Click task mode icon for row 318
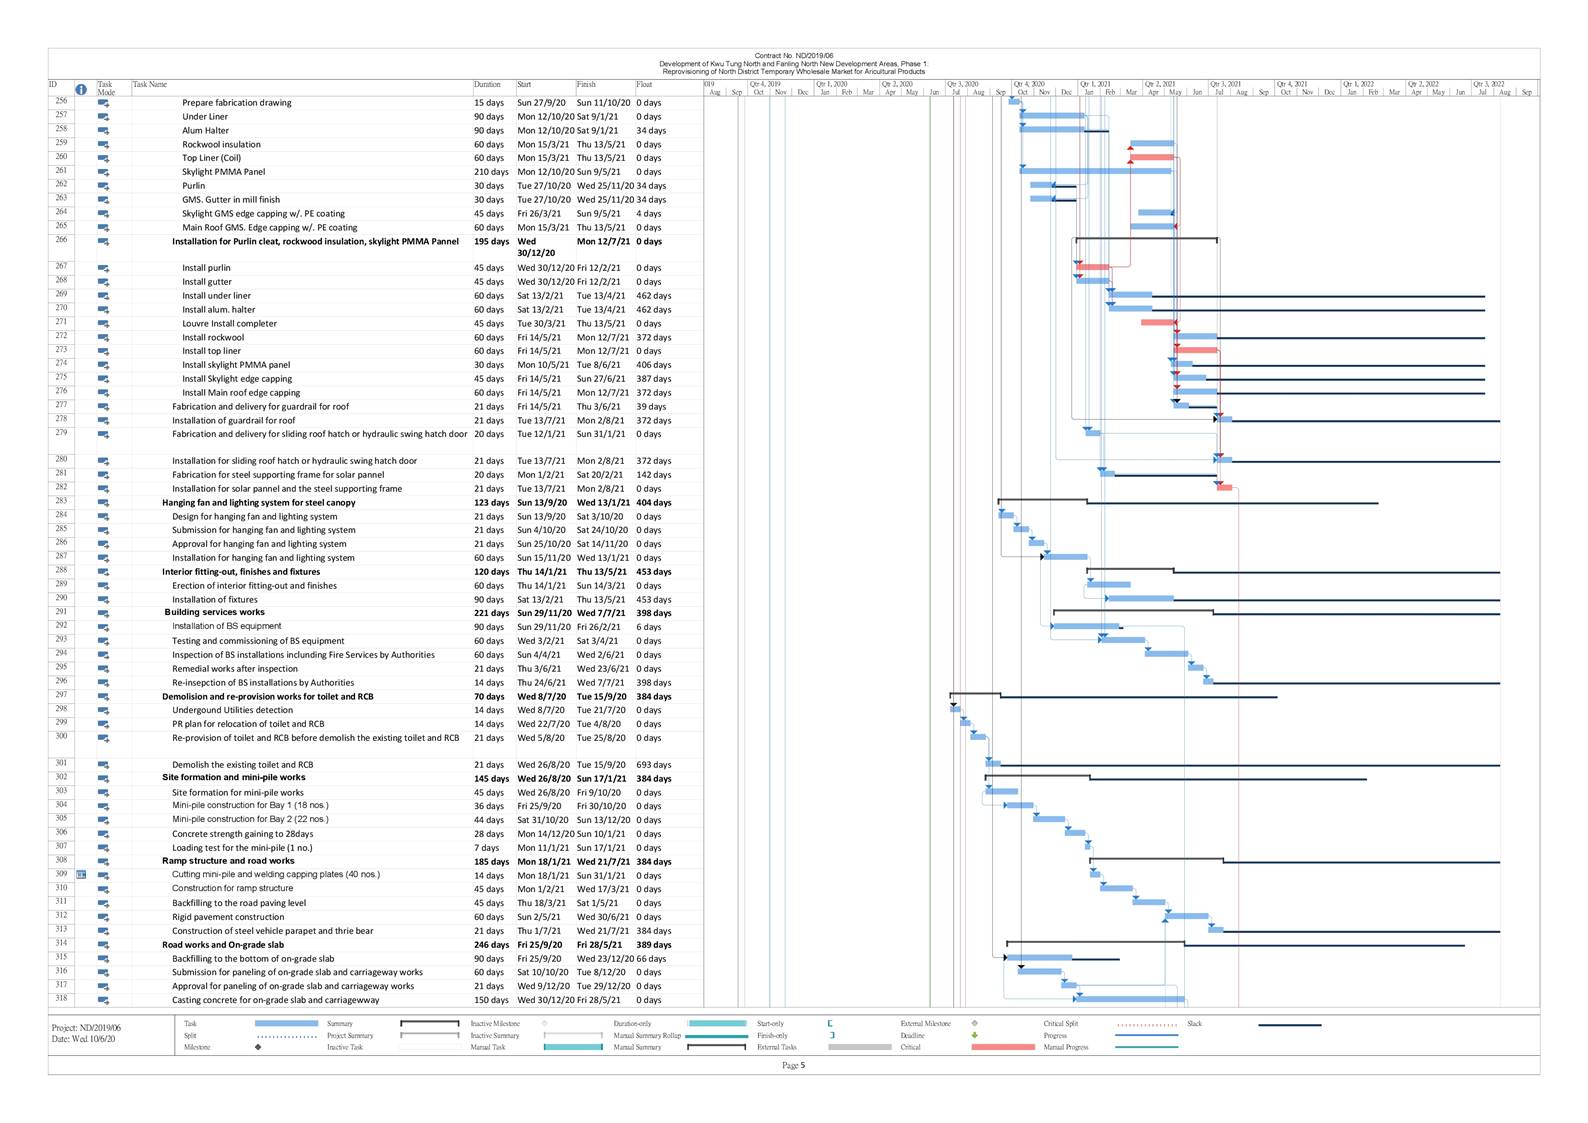Screen dimensions: 1588x1123 click(x=103, y=1000)
